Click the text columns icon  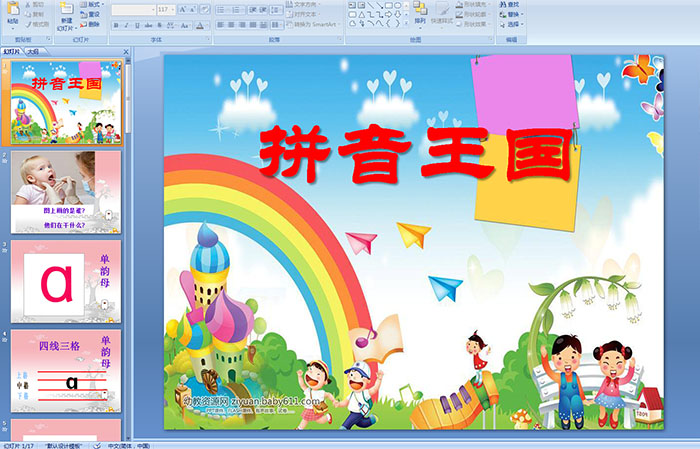click(277, 25)
